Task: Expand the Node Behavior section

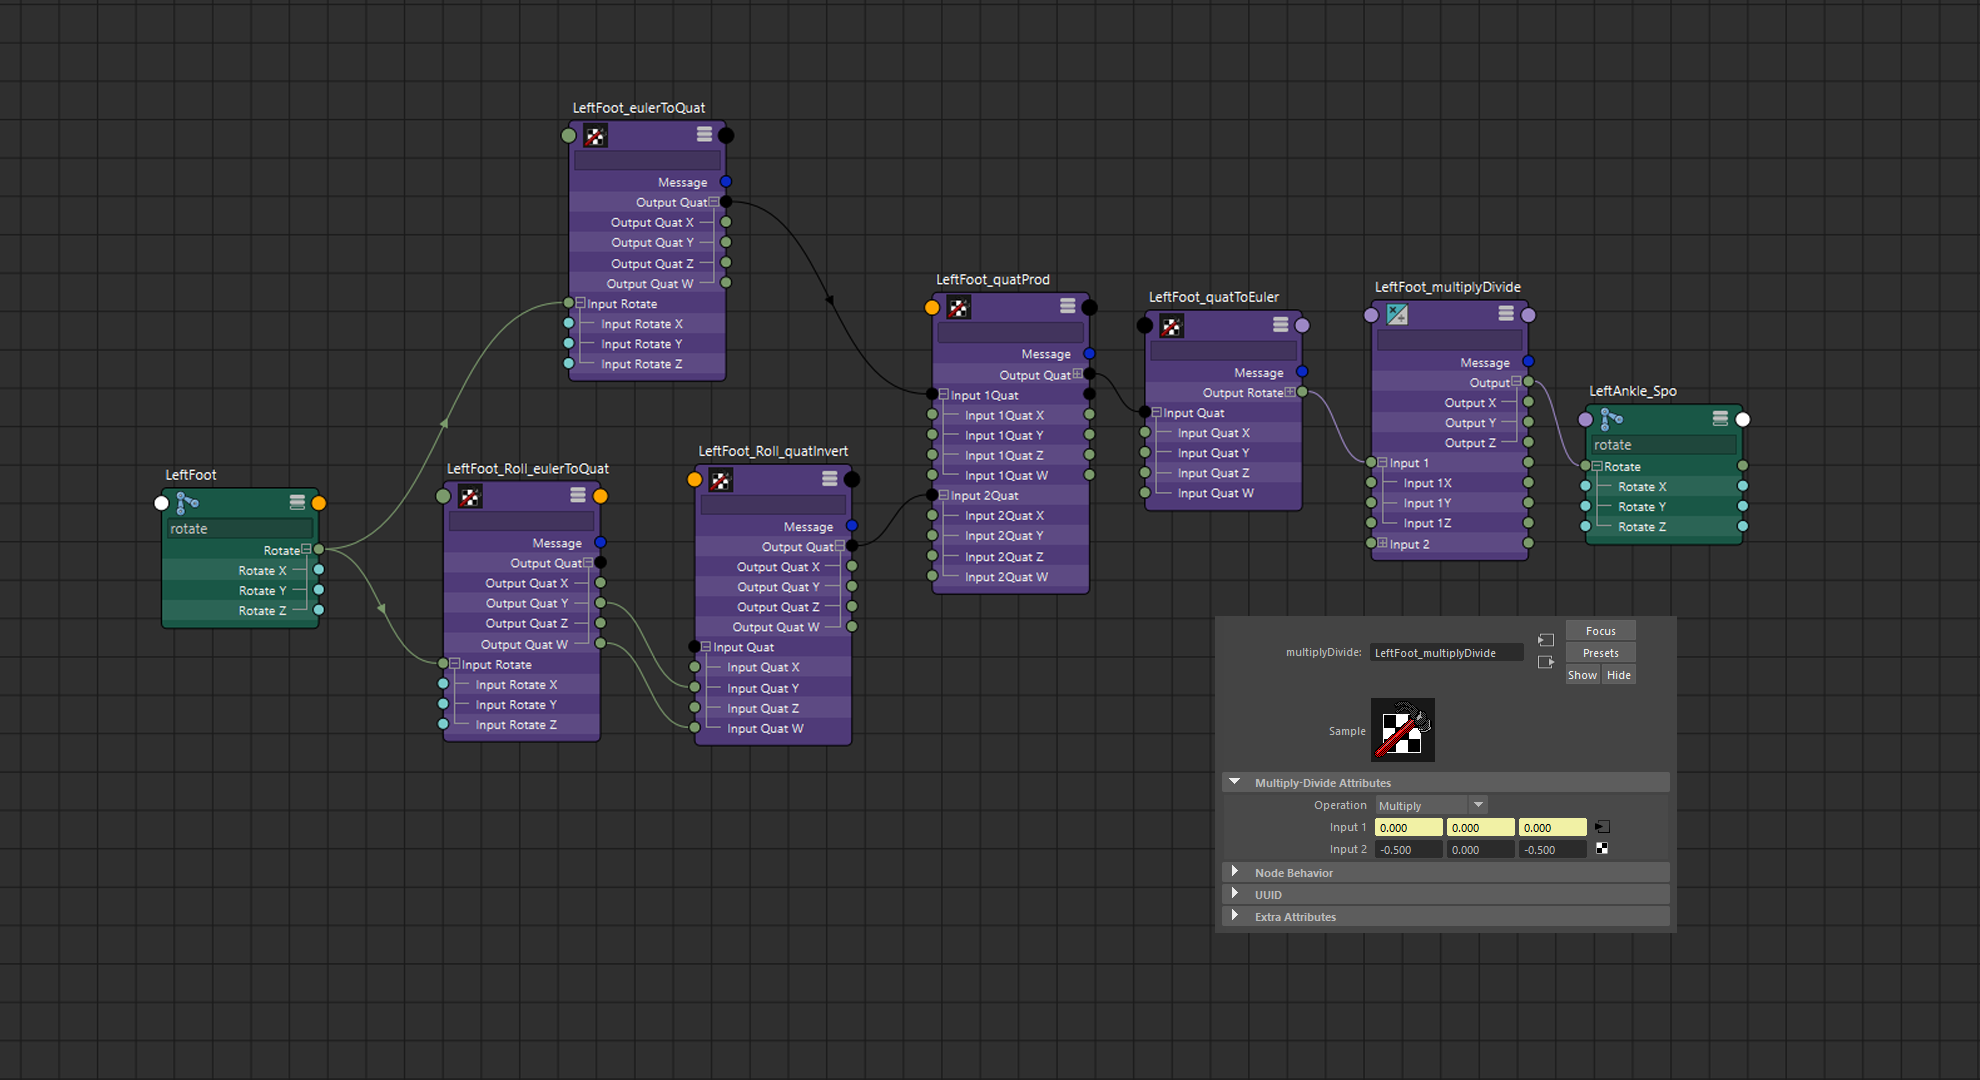Action: pyautogui.click(x=1235, y=872)
